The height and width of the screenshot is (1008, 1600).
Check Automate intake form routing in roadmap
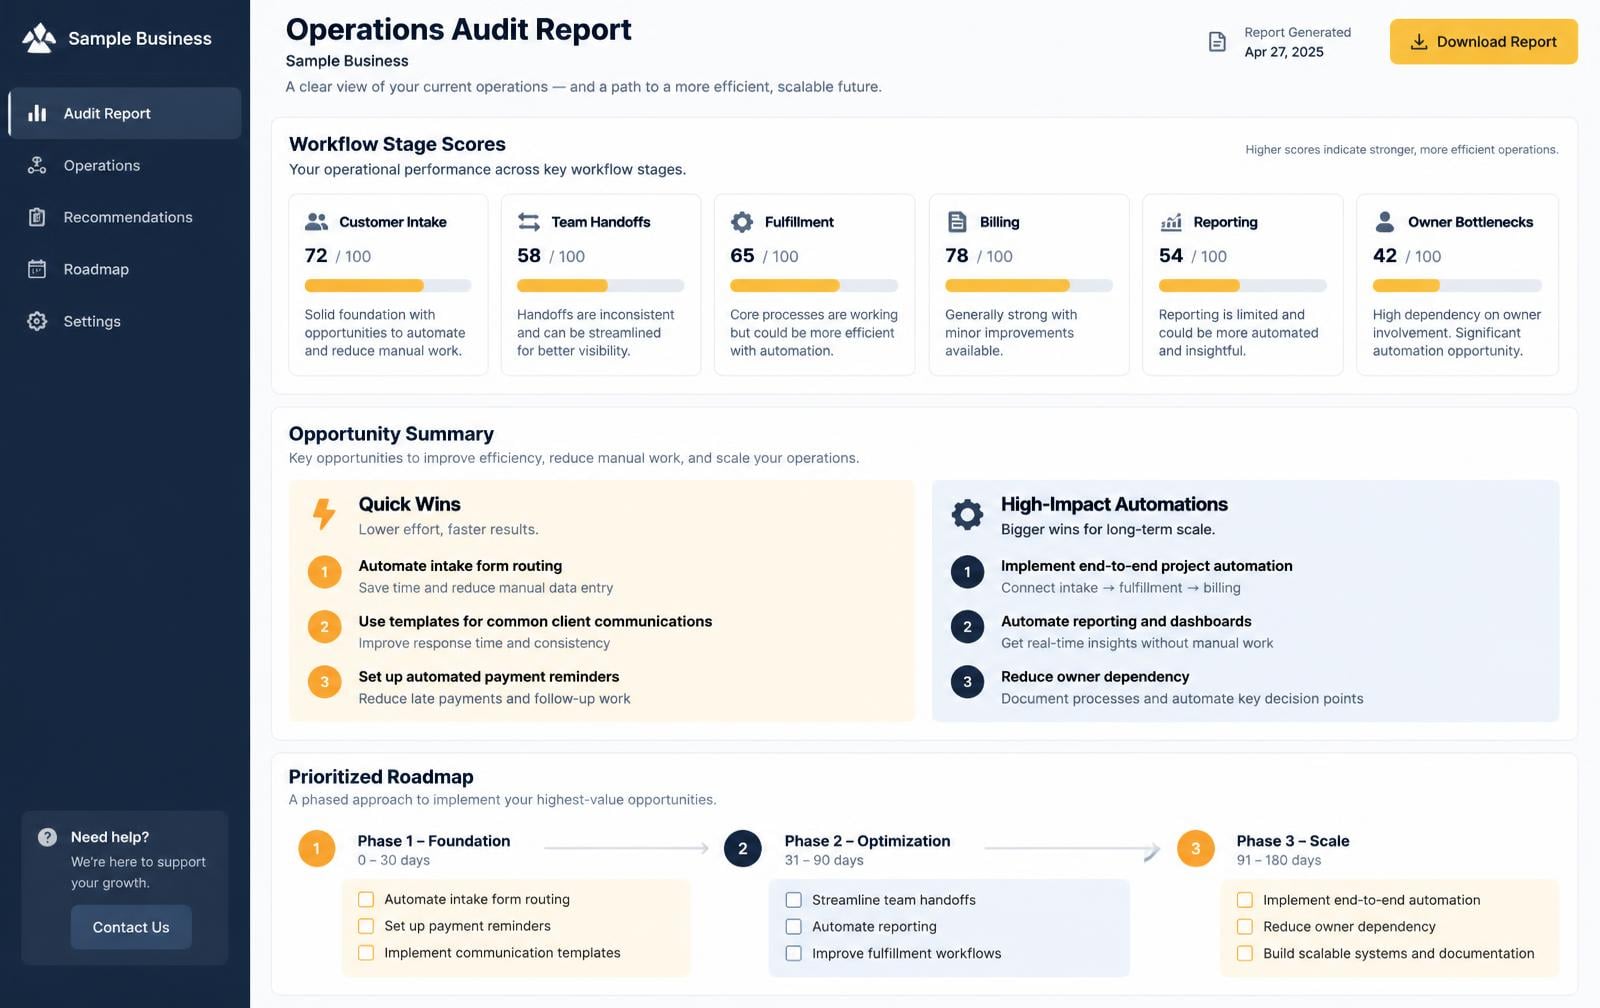(366, 899)
